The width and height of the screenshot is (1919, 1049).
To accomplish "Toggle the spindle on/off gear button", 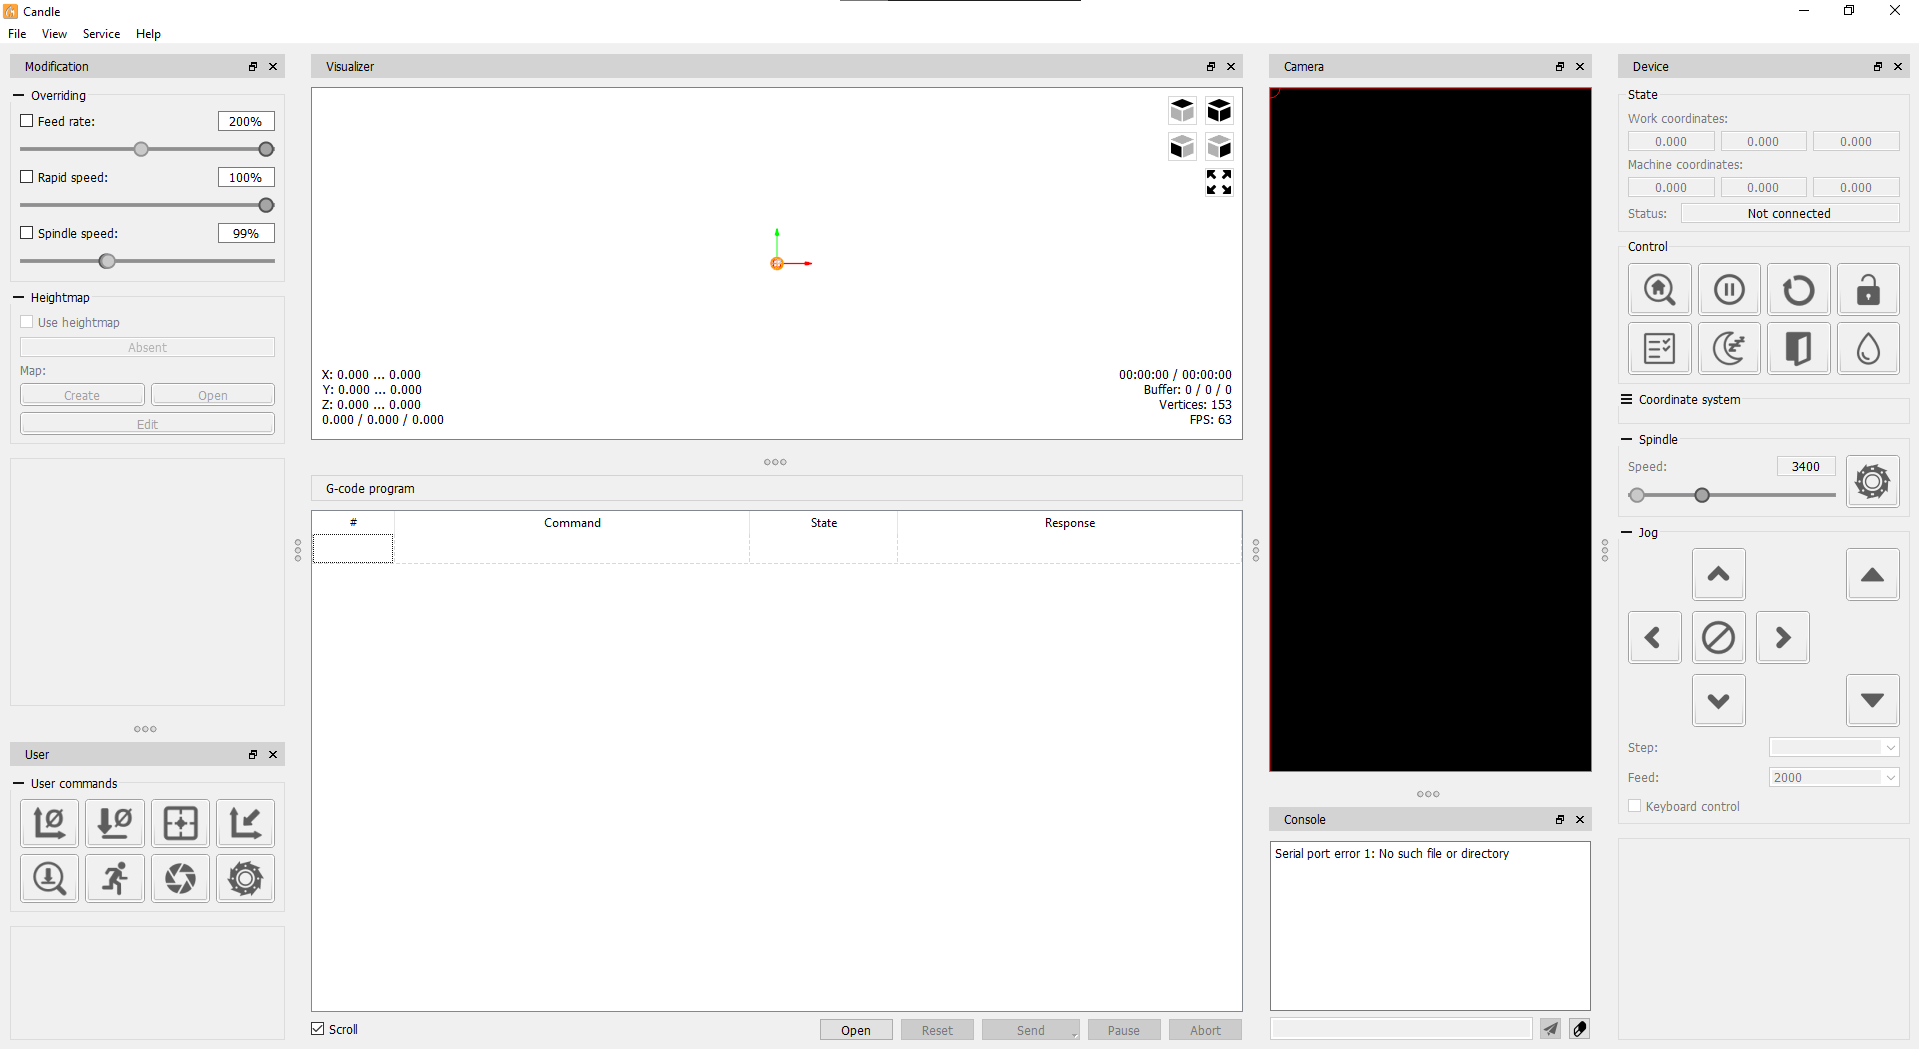I will pos(1872,482).
